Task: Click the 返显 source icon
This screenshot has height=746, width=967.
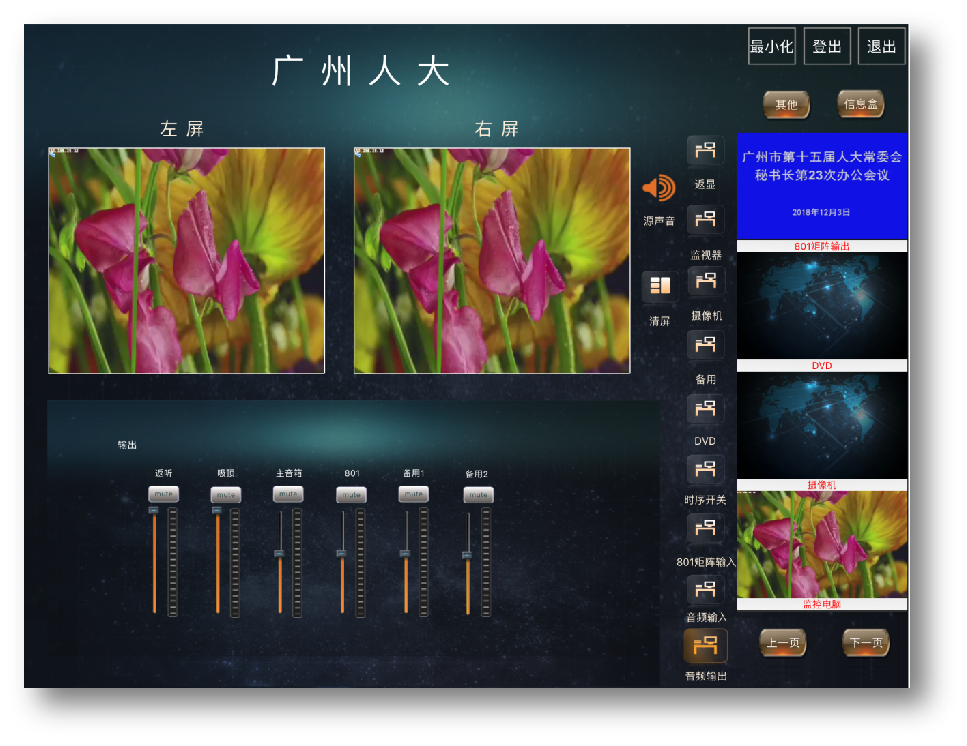Action: (705, 152)
